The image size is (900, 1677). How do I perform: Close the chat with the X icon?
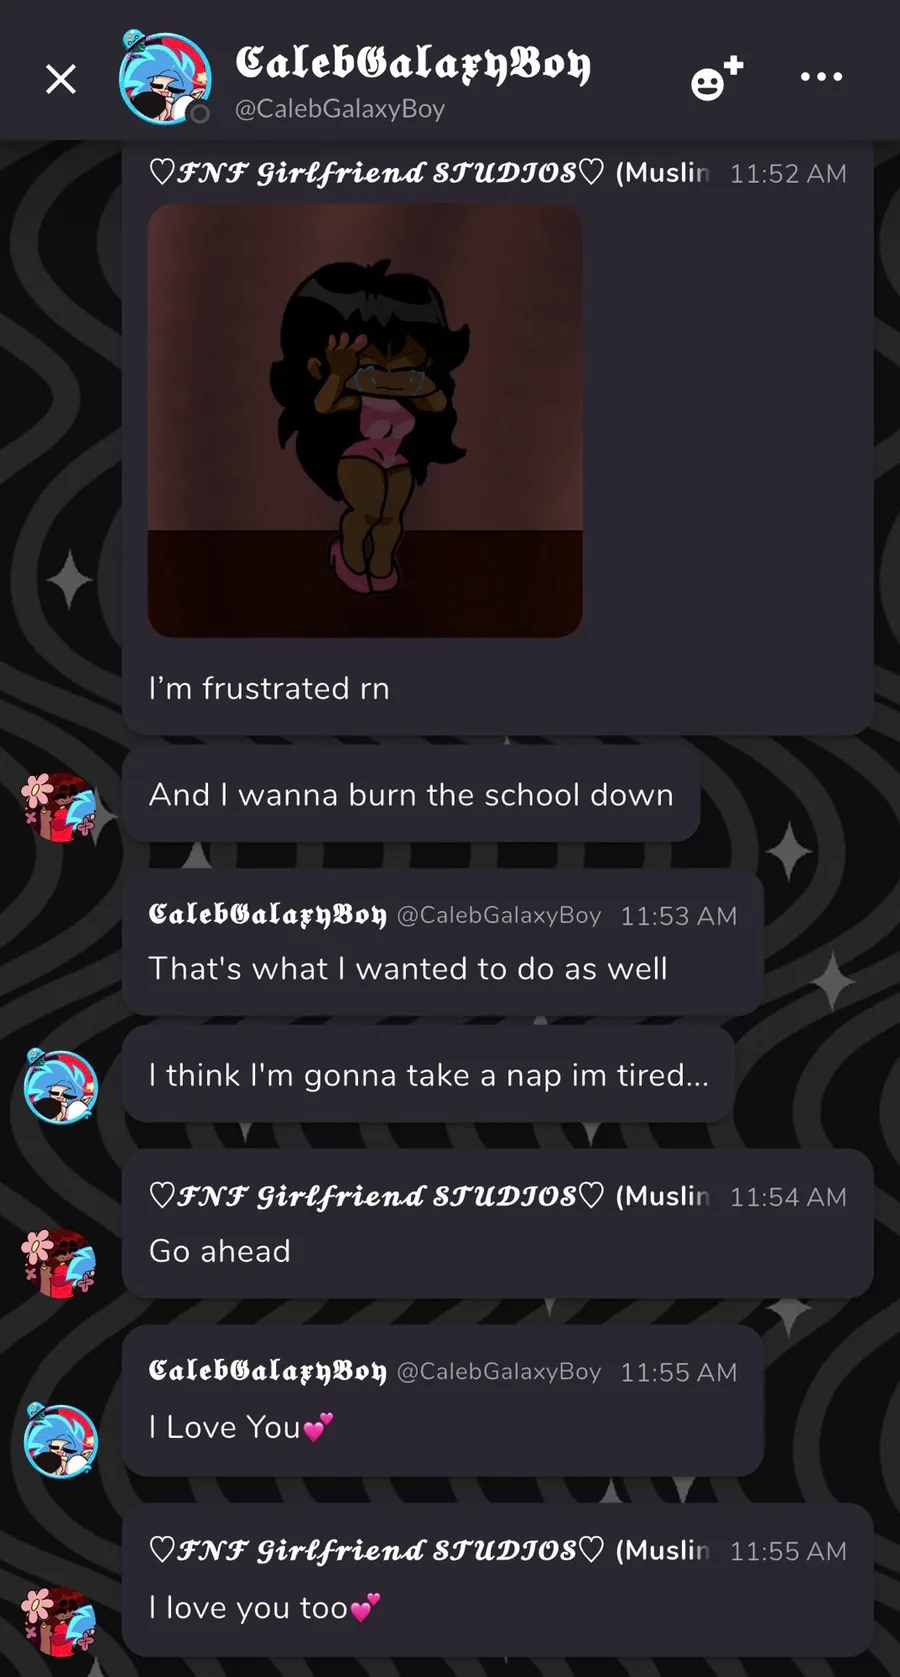click(x=61, y=78)
